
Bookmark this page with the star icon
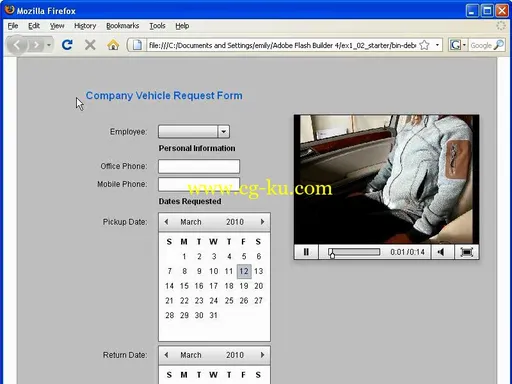click(424, 45)
